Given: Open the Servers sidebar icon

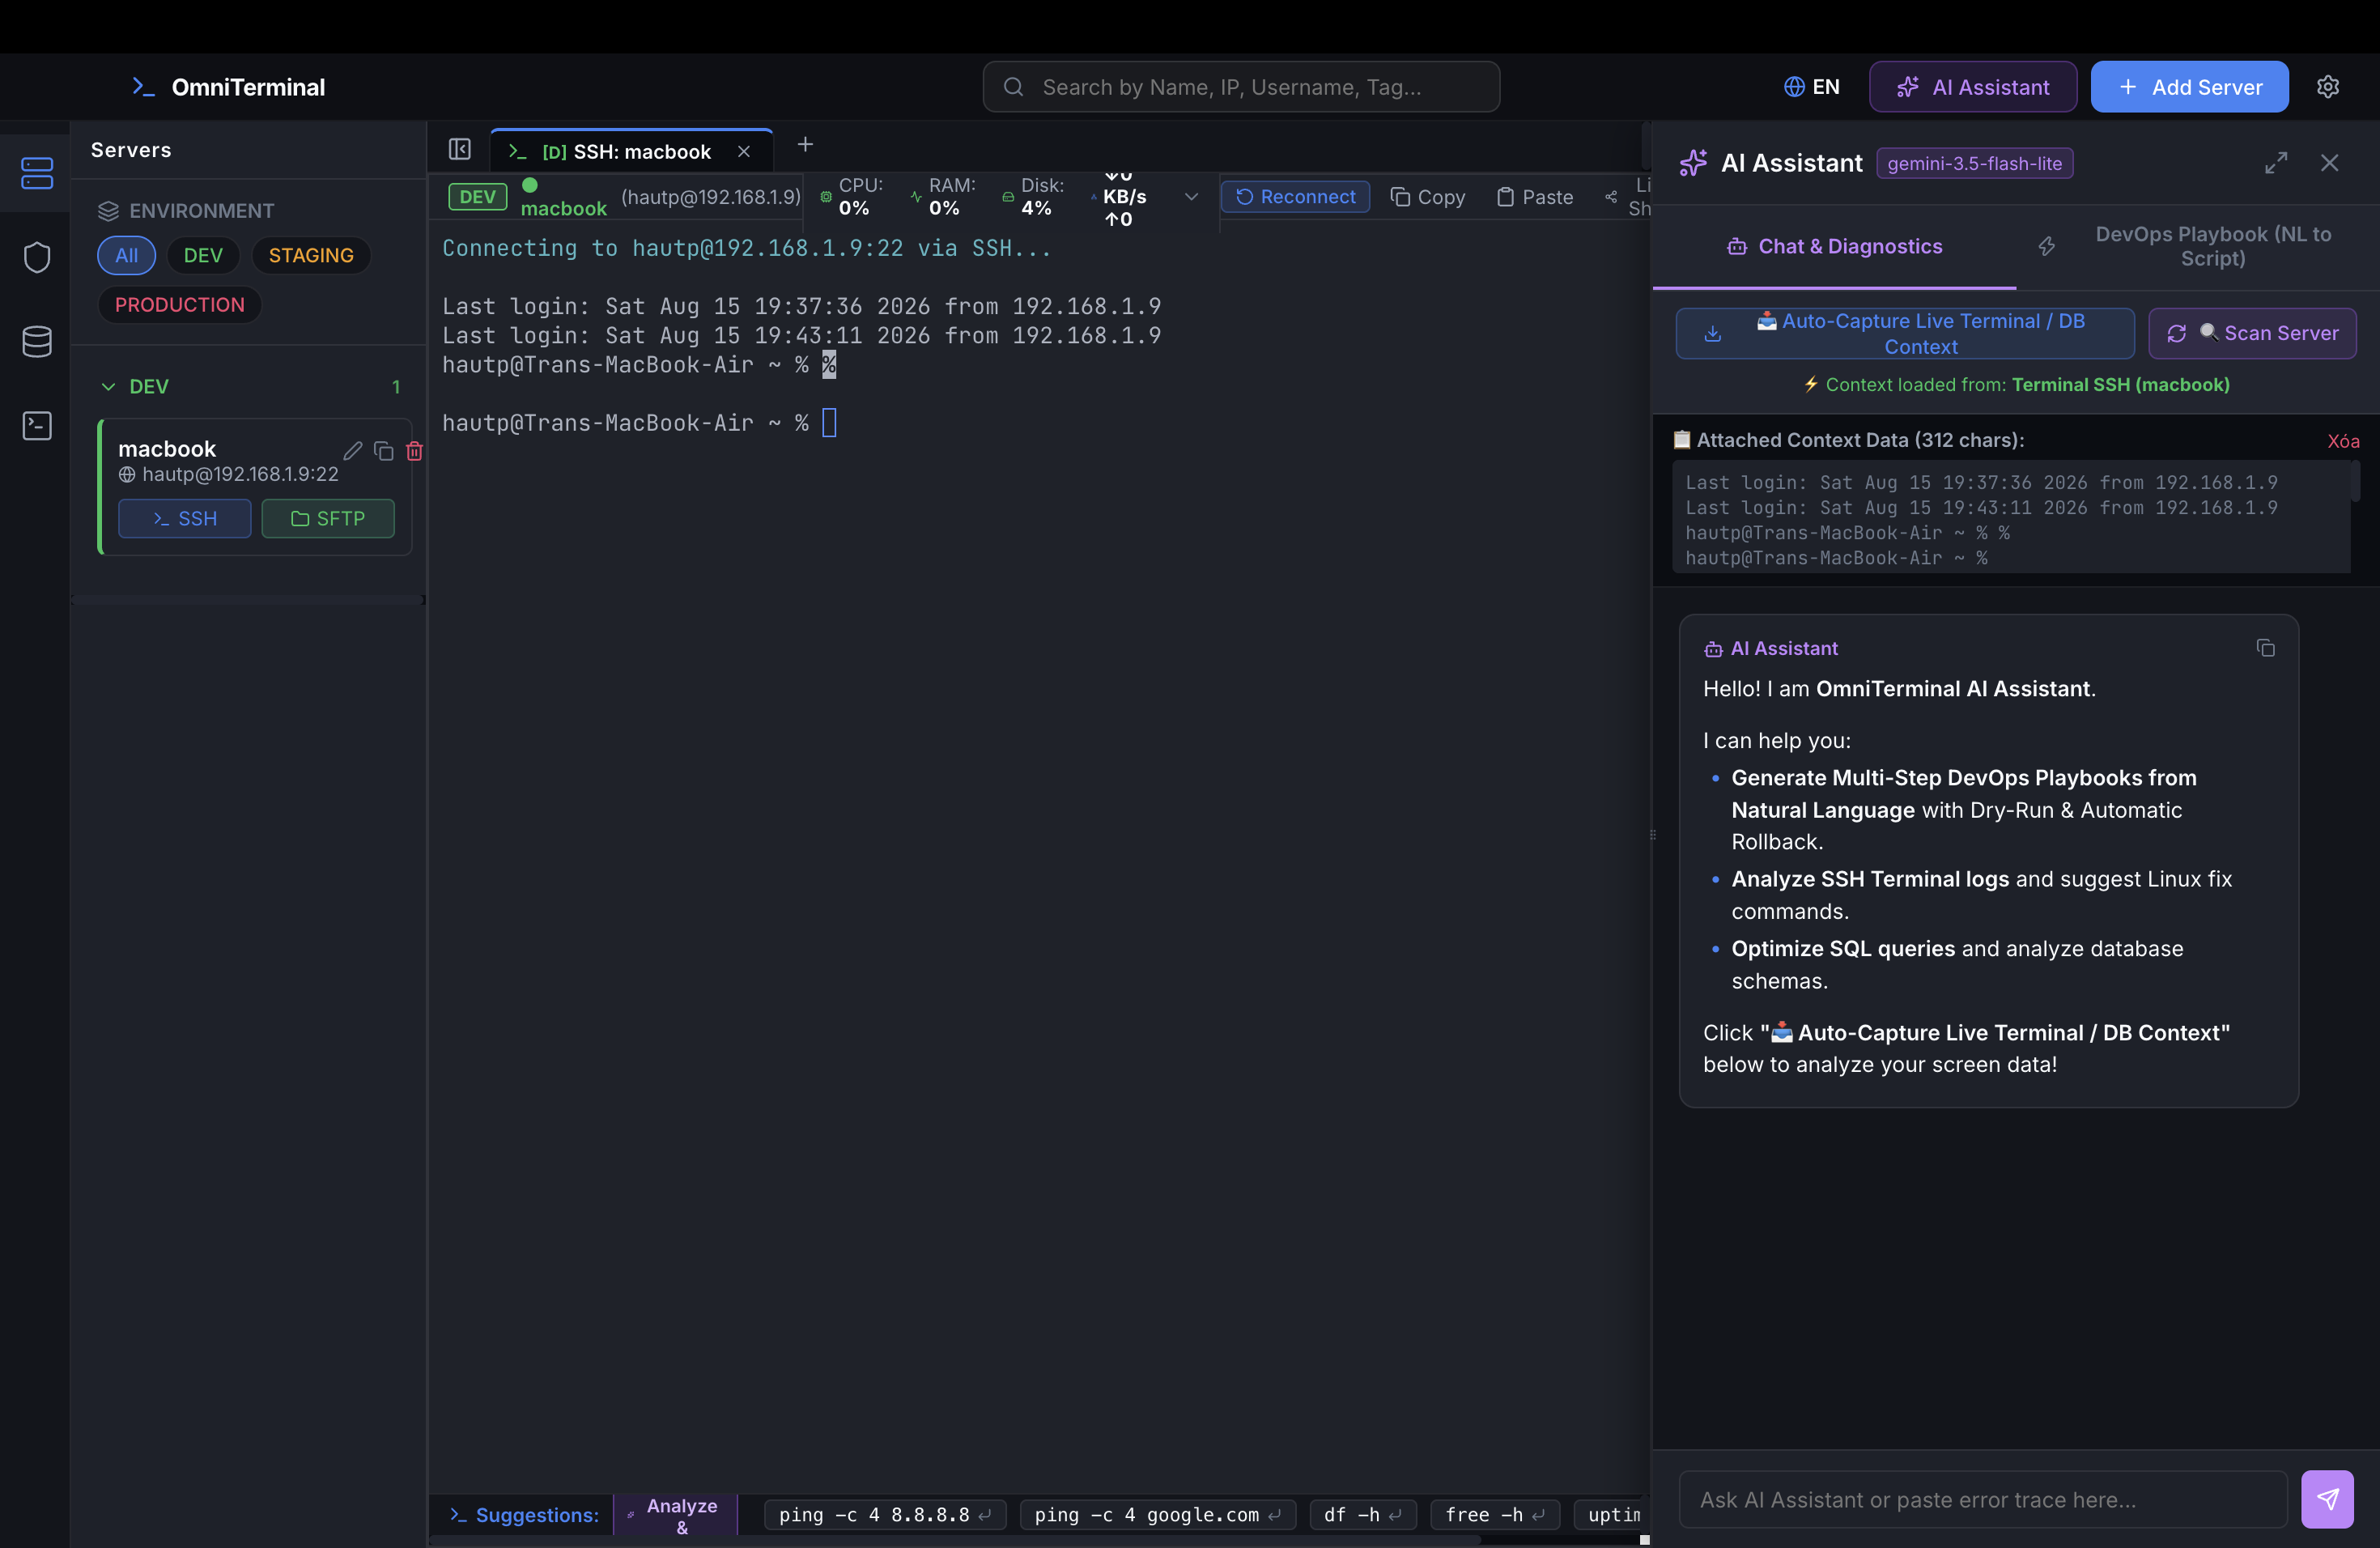Looking at the screenshot, I should [x=37, y=173].
